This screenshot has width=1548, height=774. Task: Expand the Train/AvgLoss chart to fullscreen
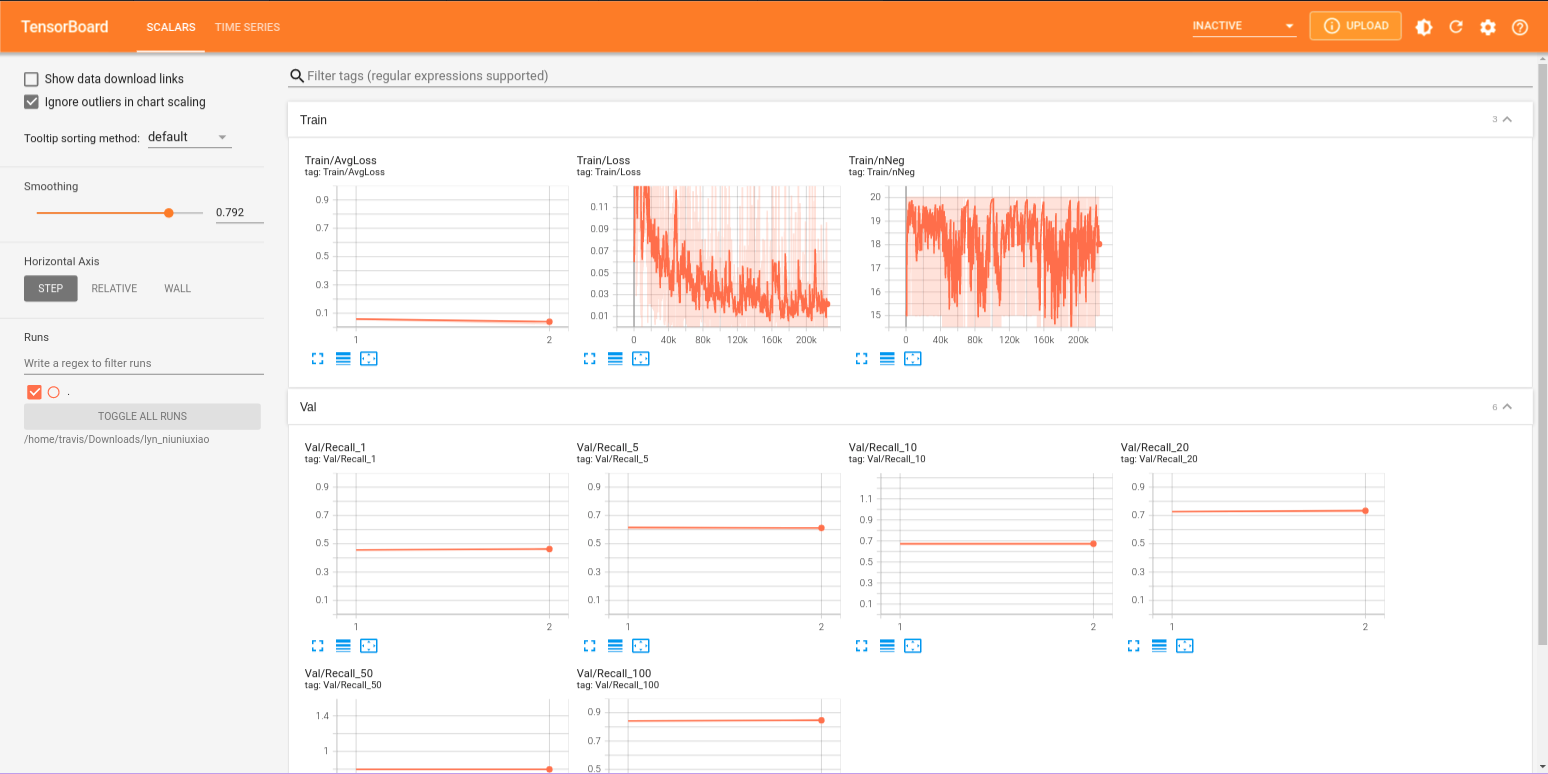317,358
